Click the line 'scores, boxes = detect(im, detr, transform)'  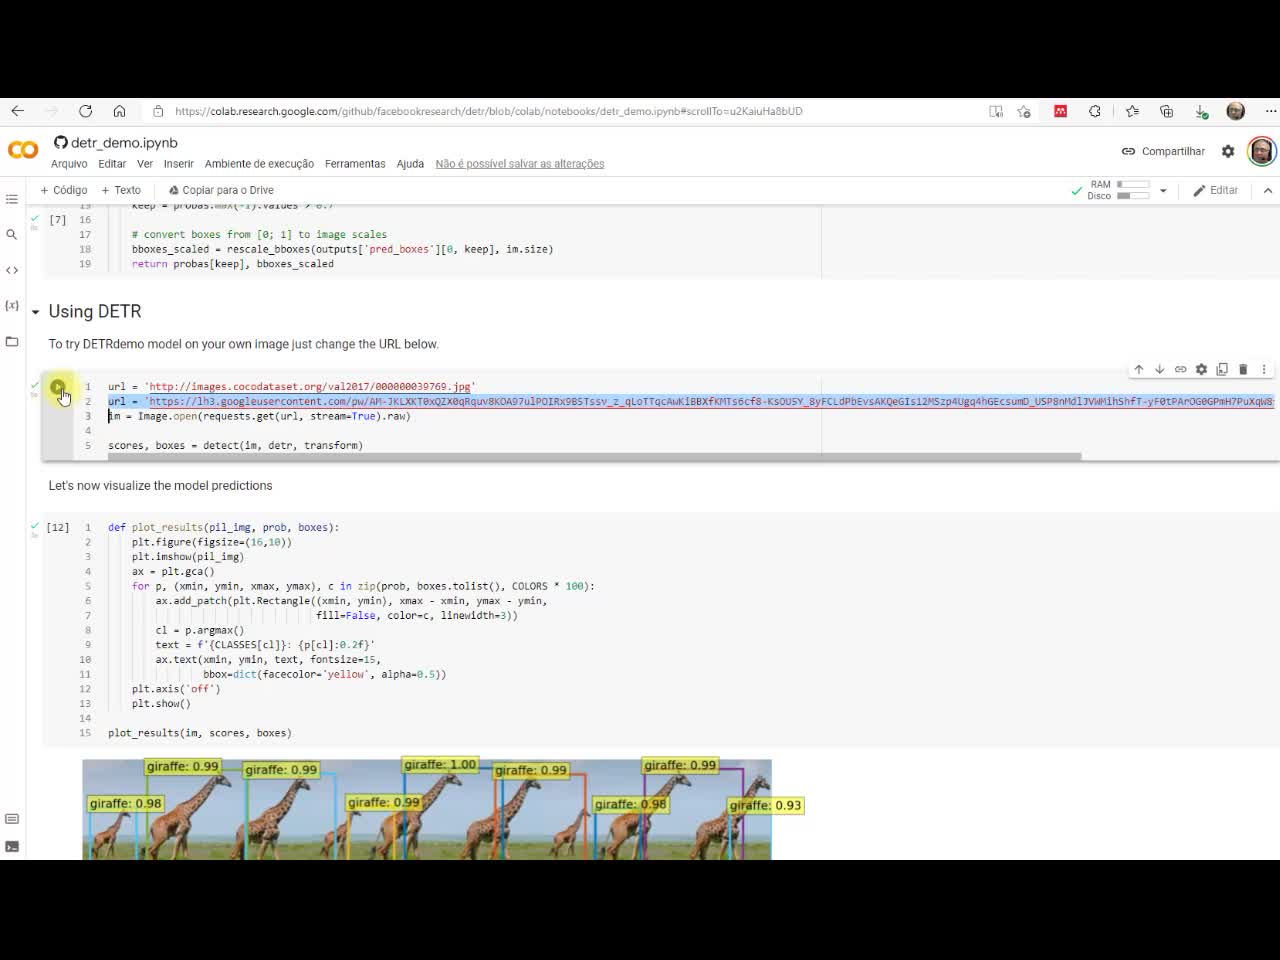point(235,446)
